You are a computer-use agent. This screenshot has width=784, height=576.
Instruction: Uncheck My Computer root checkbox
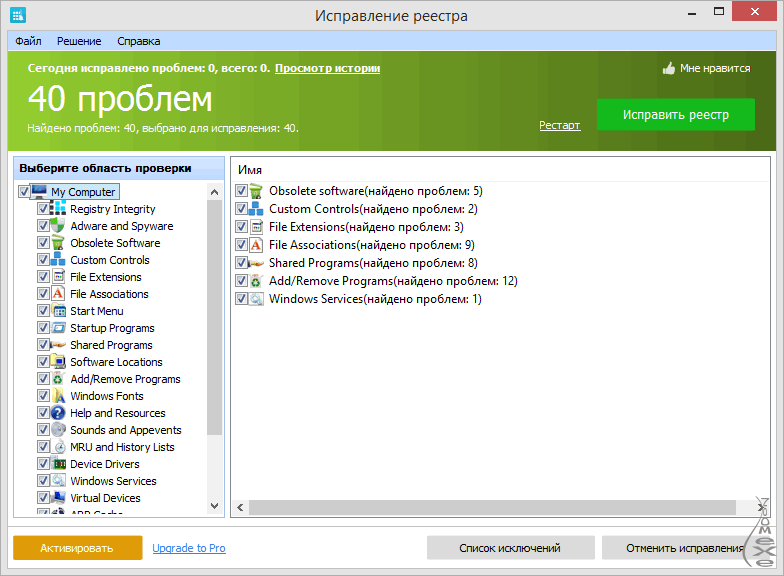(x=25, y=192)
